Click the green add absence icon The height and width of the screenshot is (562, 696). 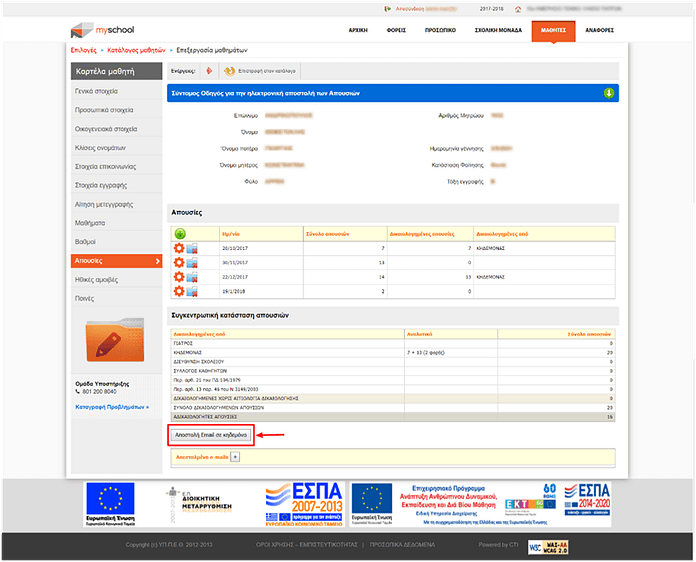(x=180, y=233)
